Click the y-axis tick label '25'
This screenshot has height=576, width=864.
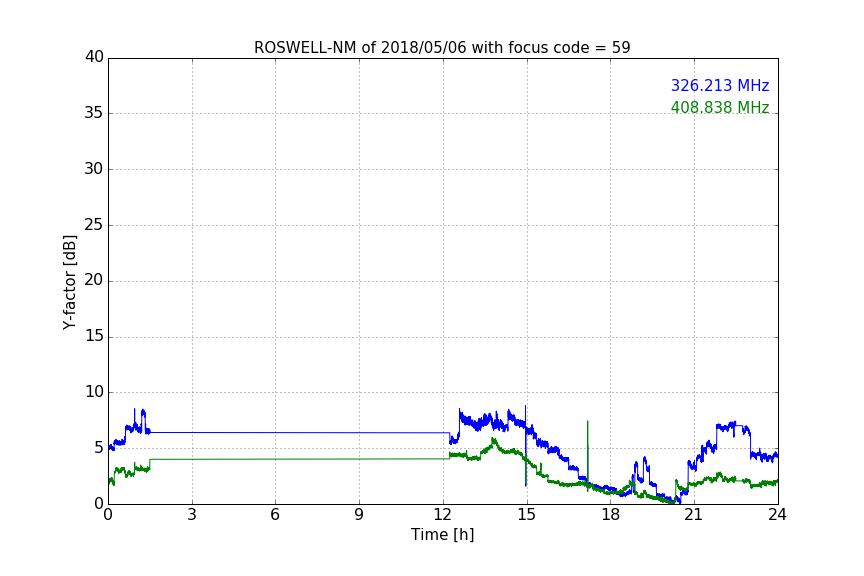94,224
